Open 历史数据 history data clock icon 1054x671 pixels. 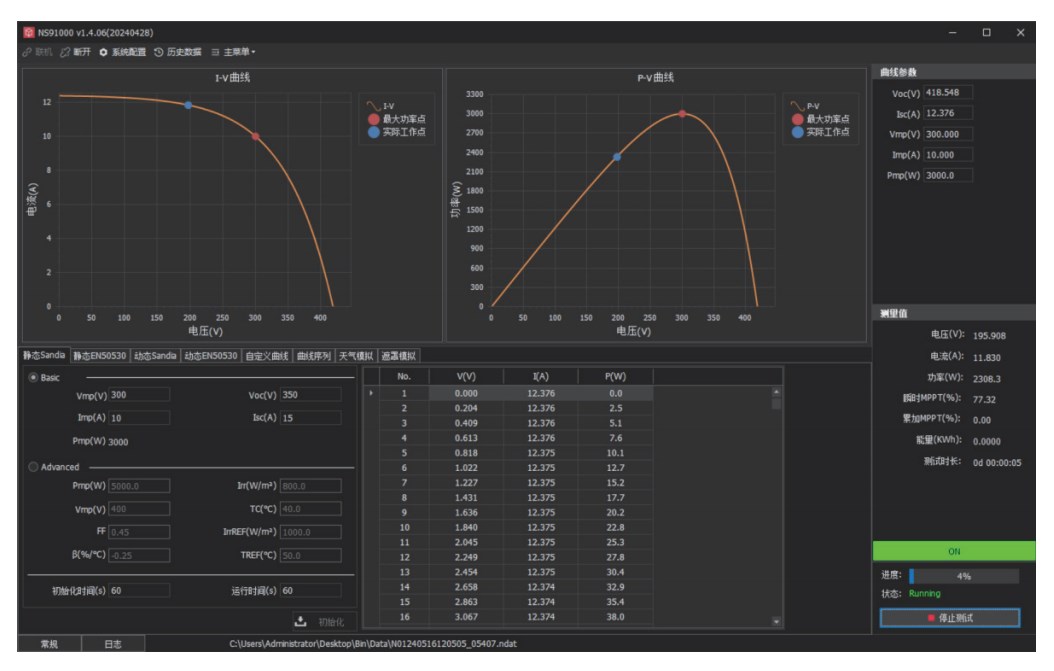coord(158,52)
